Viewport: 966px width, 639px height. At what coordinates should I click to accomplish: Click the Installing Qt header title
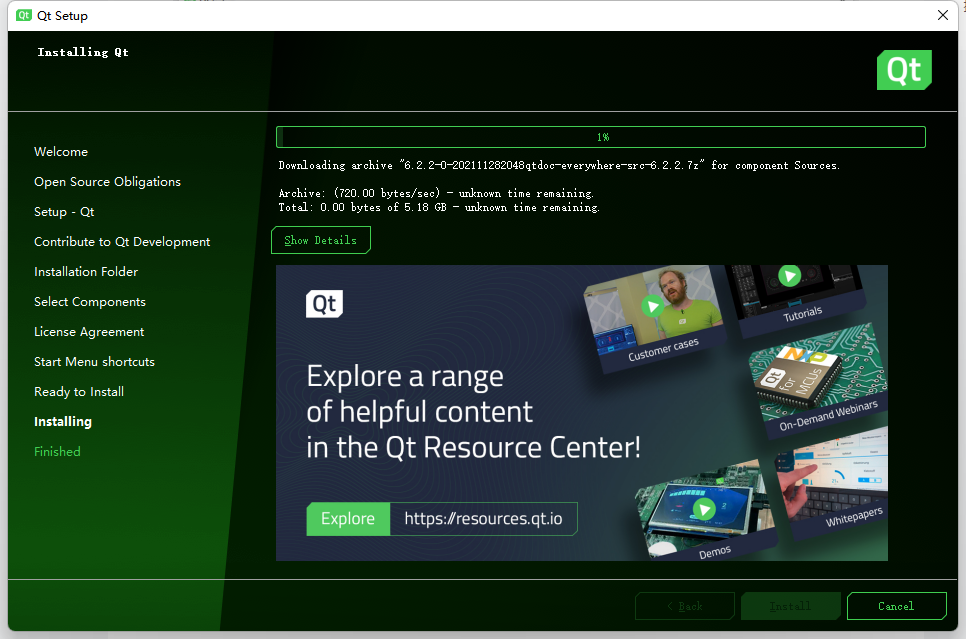pyautogui.click(x=83, y=52)
